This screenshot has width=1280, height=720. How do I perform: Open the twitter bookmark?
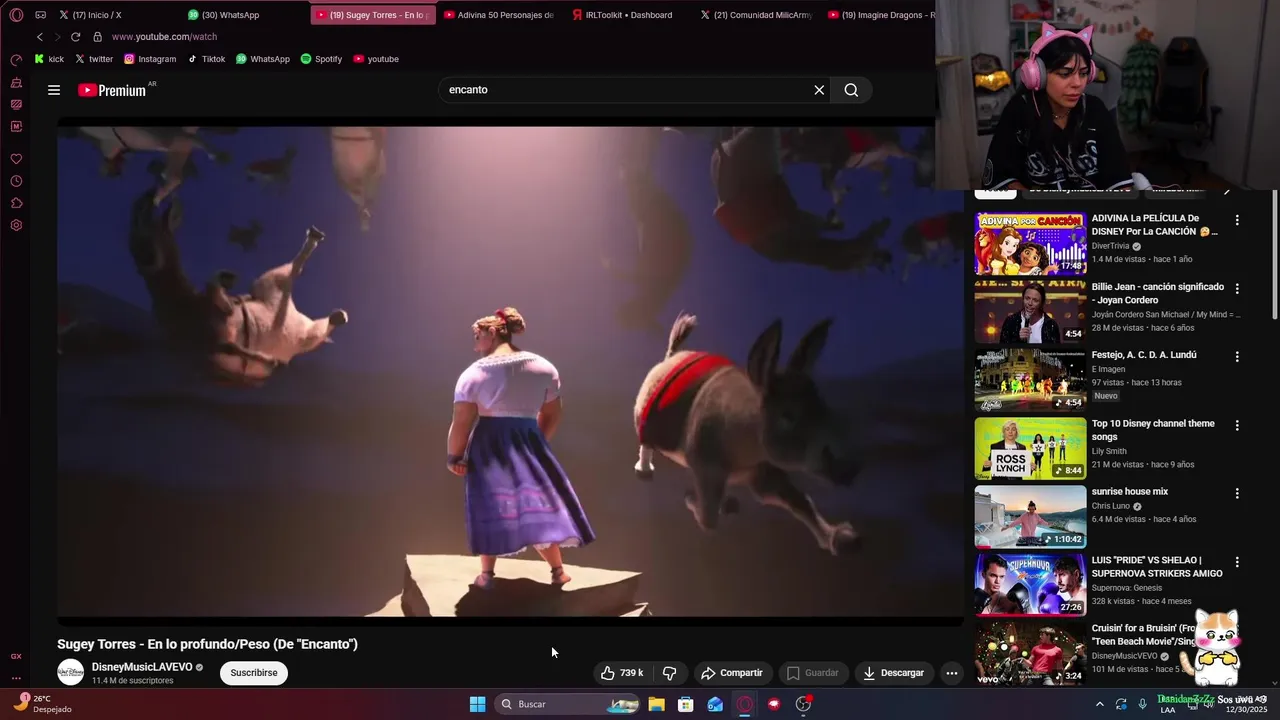(94, 59)
